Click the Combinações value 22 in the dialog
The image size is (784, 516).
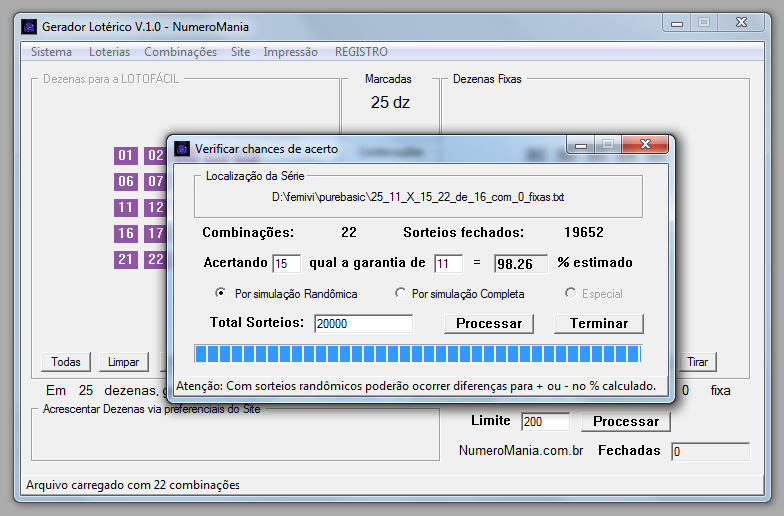pyautogui.click(x=349, y=232)
